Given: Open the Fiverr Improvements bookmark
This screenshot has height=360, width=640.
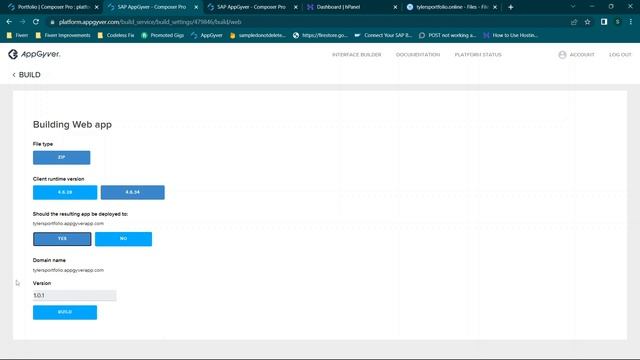Looking at the screenshot, I should 63,36.
